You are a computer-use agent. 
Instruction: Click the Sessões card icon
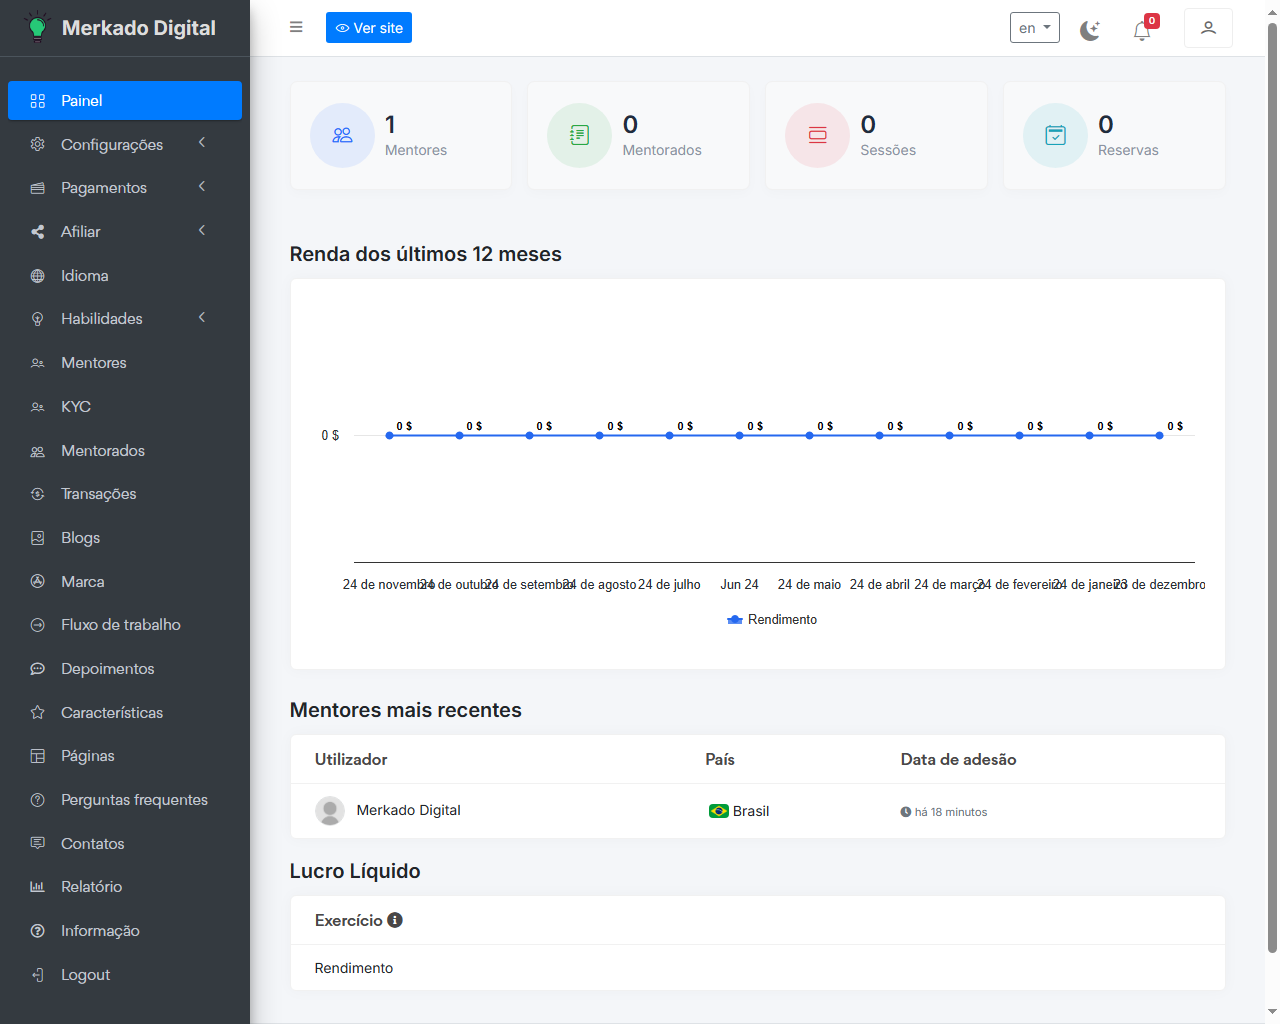(x=817, y=135)
